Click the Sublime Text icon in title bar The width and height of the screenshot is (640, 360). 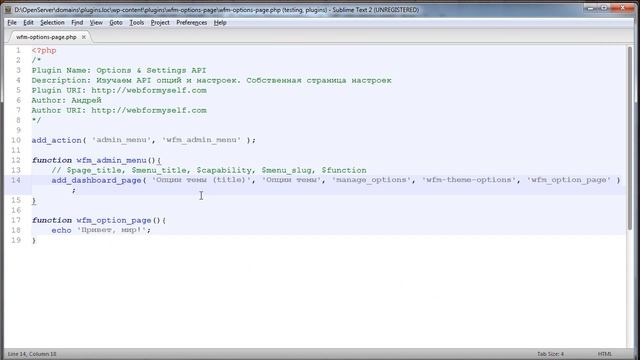click(x=8, y=9)
